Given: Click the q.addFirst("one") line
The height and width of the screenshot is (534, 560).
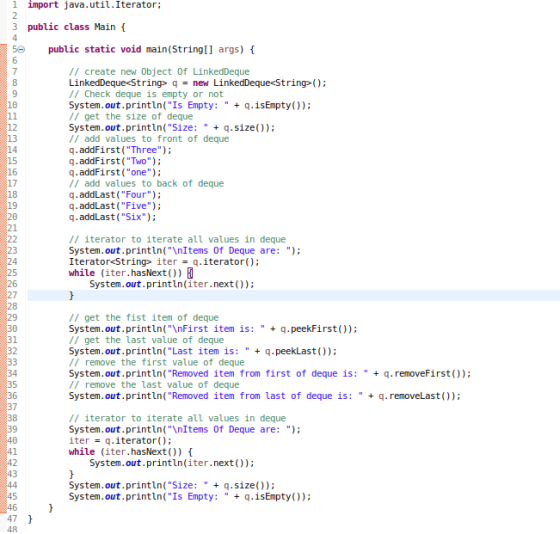Looking at the screenshot, I should [115, 172].
